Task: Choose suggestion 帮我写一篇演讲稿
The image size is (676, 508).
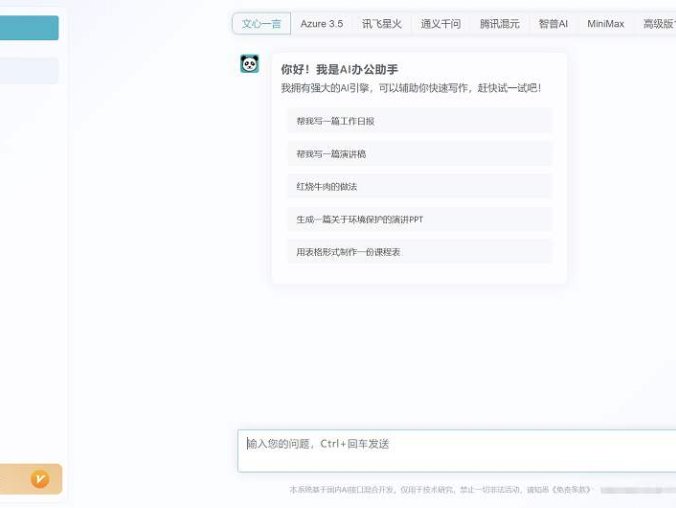Action: [420, 154]
